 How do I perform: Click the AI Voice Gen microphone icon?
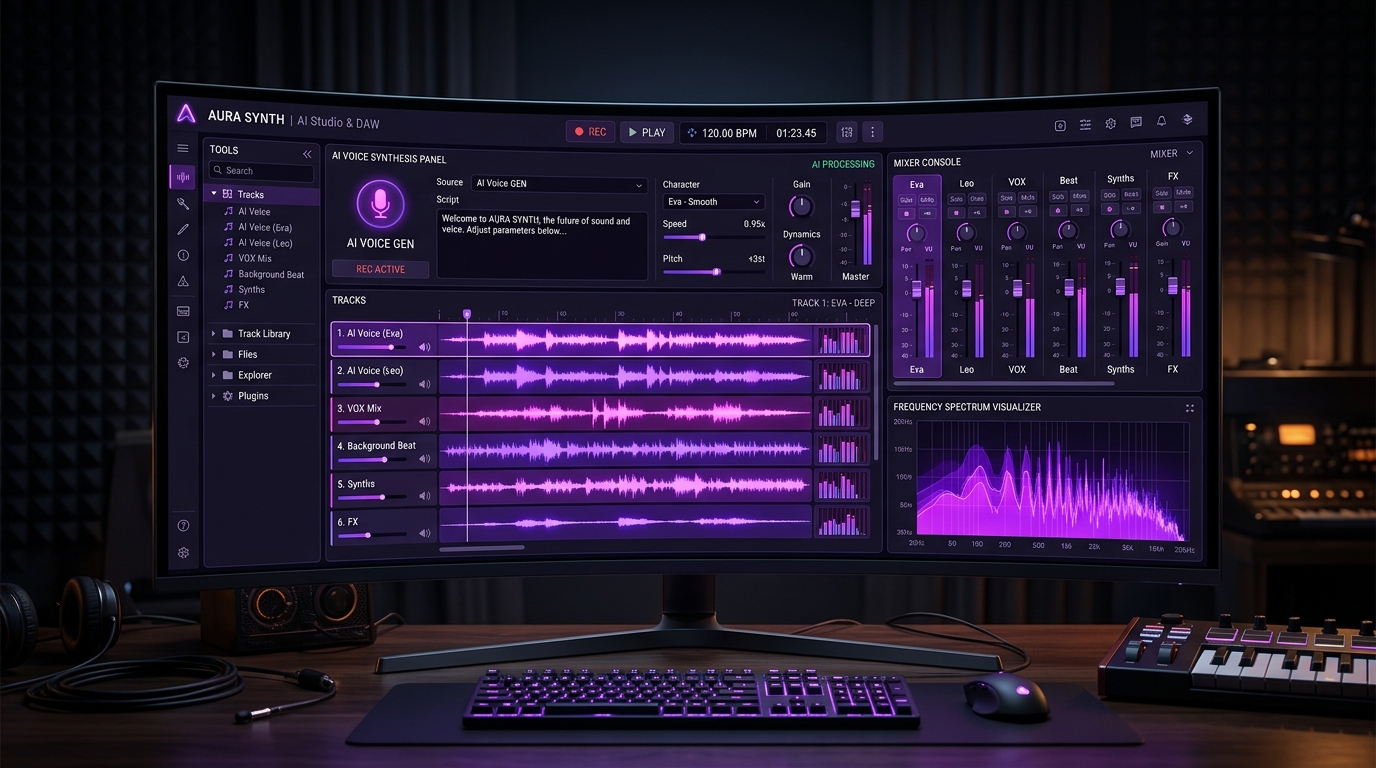click(x=380, y=203)
